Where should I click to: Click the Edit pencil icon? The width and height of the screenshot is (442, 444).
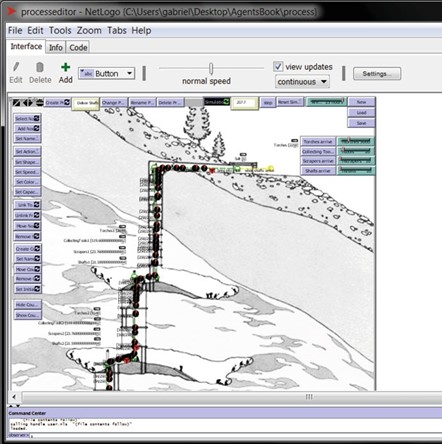pos(16,67)
